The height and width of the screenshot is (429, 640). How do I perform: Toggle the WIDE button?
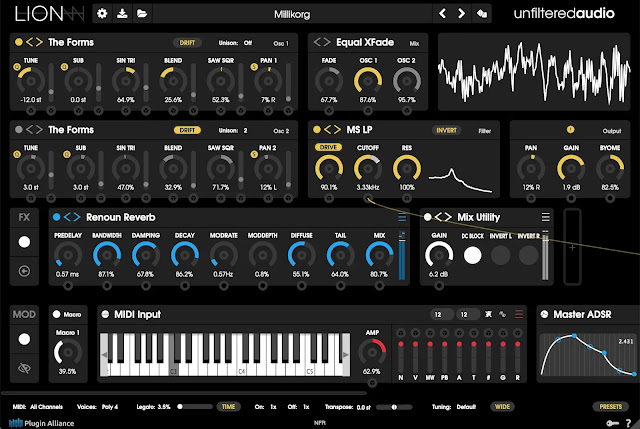click(502, 407)
